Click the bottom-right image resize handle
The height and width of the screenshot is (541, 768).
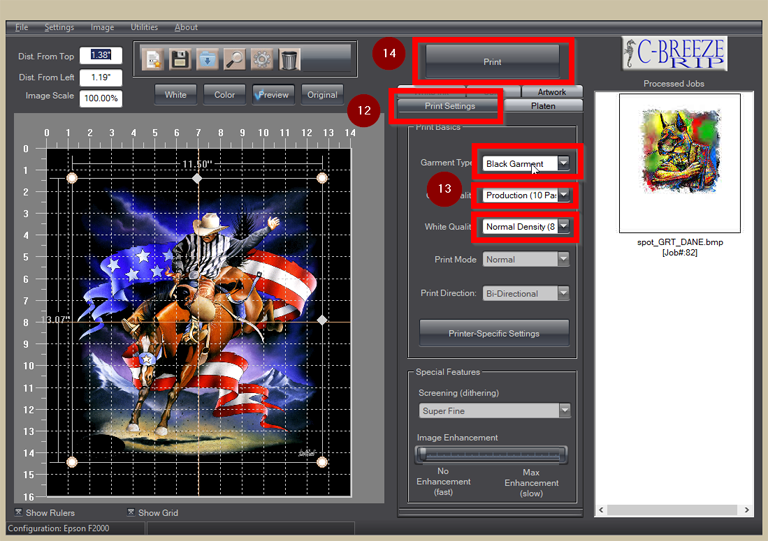322,462
